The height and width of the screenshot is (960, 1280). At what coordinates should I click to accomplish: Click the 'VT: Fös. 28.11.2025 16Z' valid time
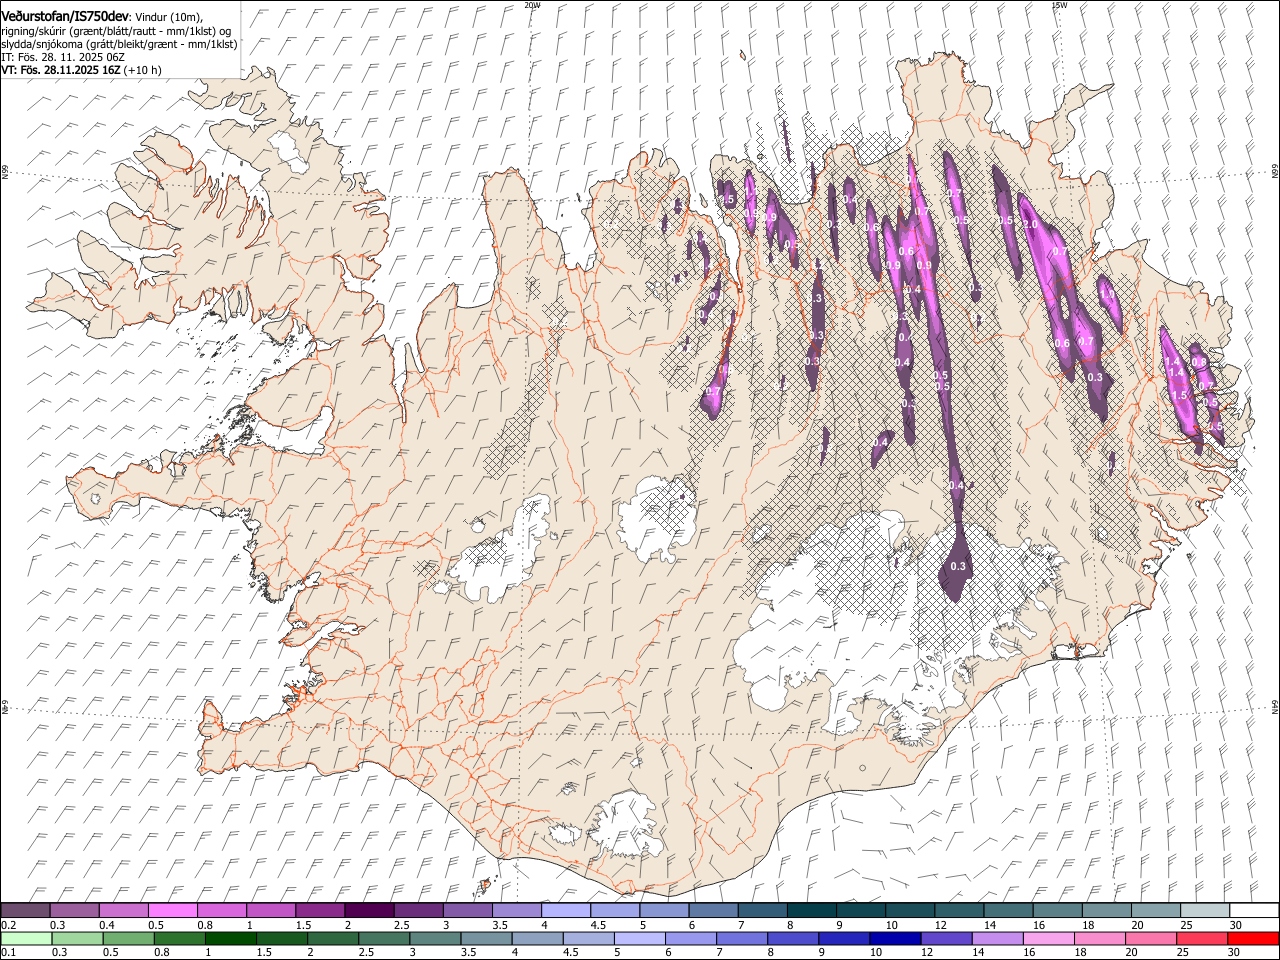click(61, 70)
